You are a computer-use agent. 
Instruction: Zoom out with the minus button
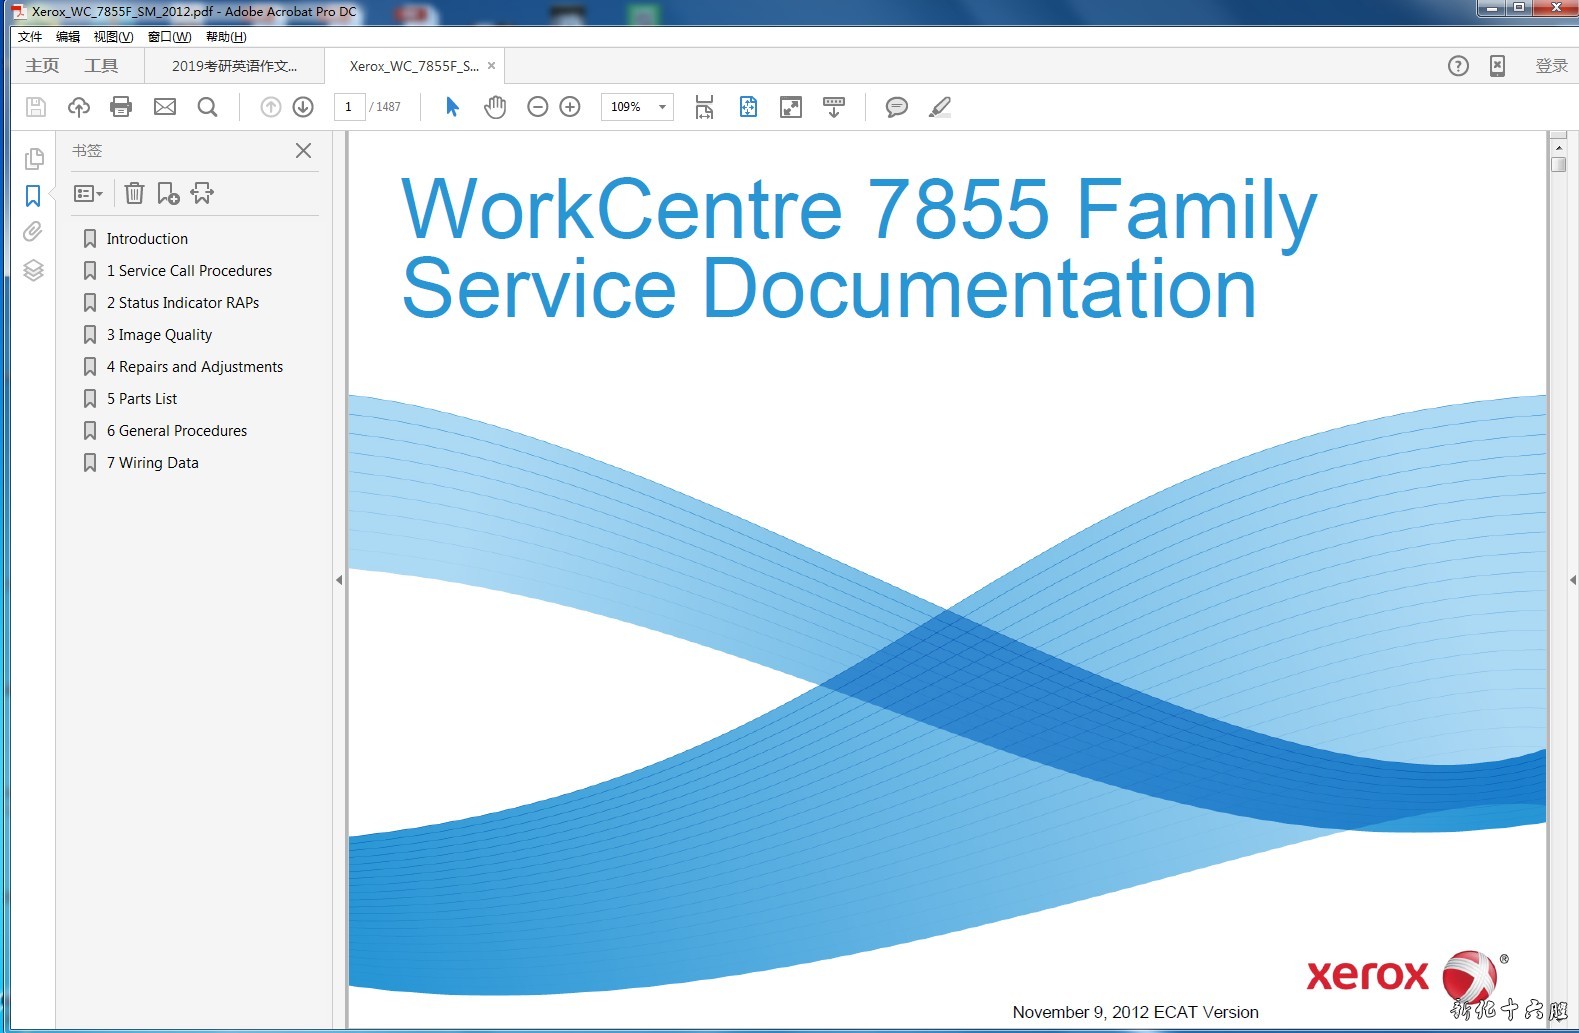point(537,107)
